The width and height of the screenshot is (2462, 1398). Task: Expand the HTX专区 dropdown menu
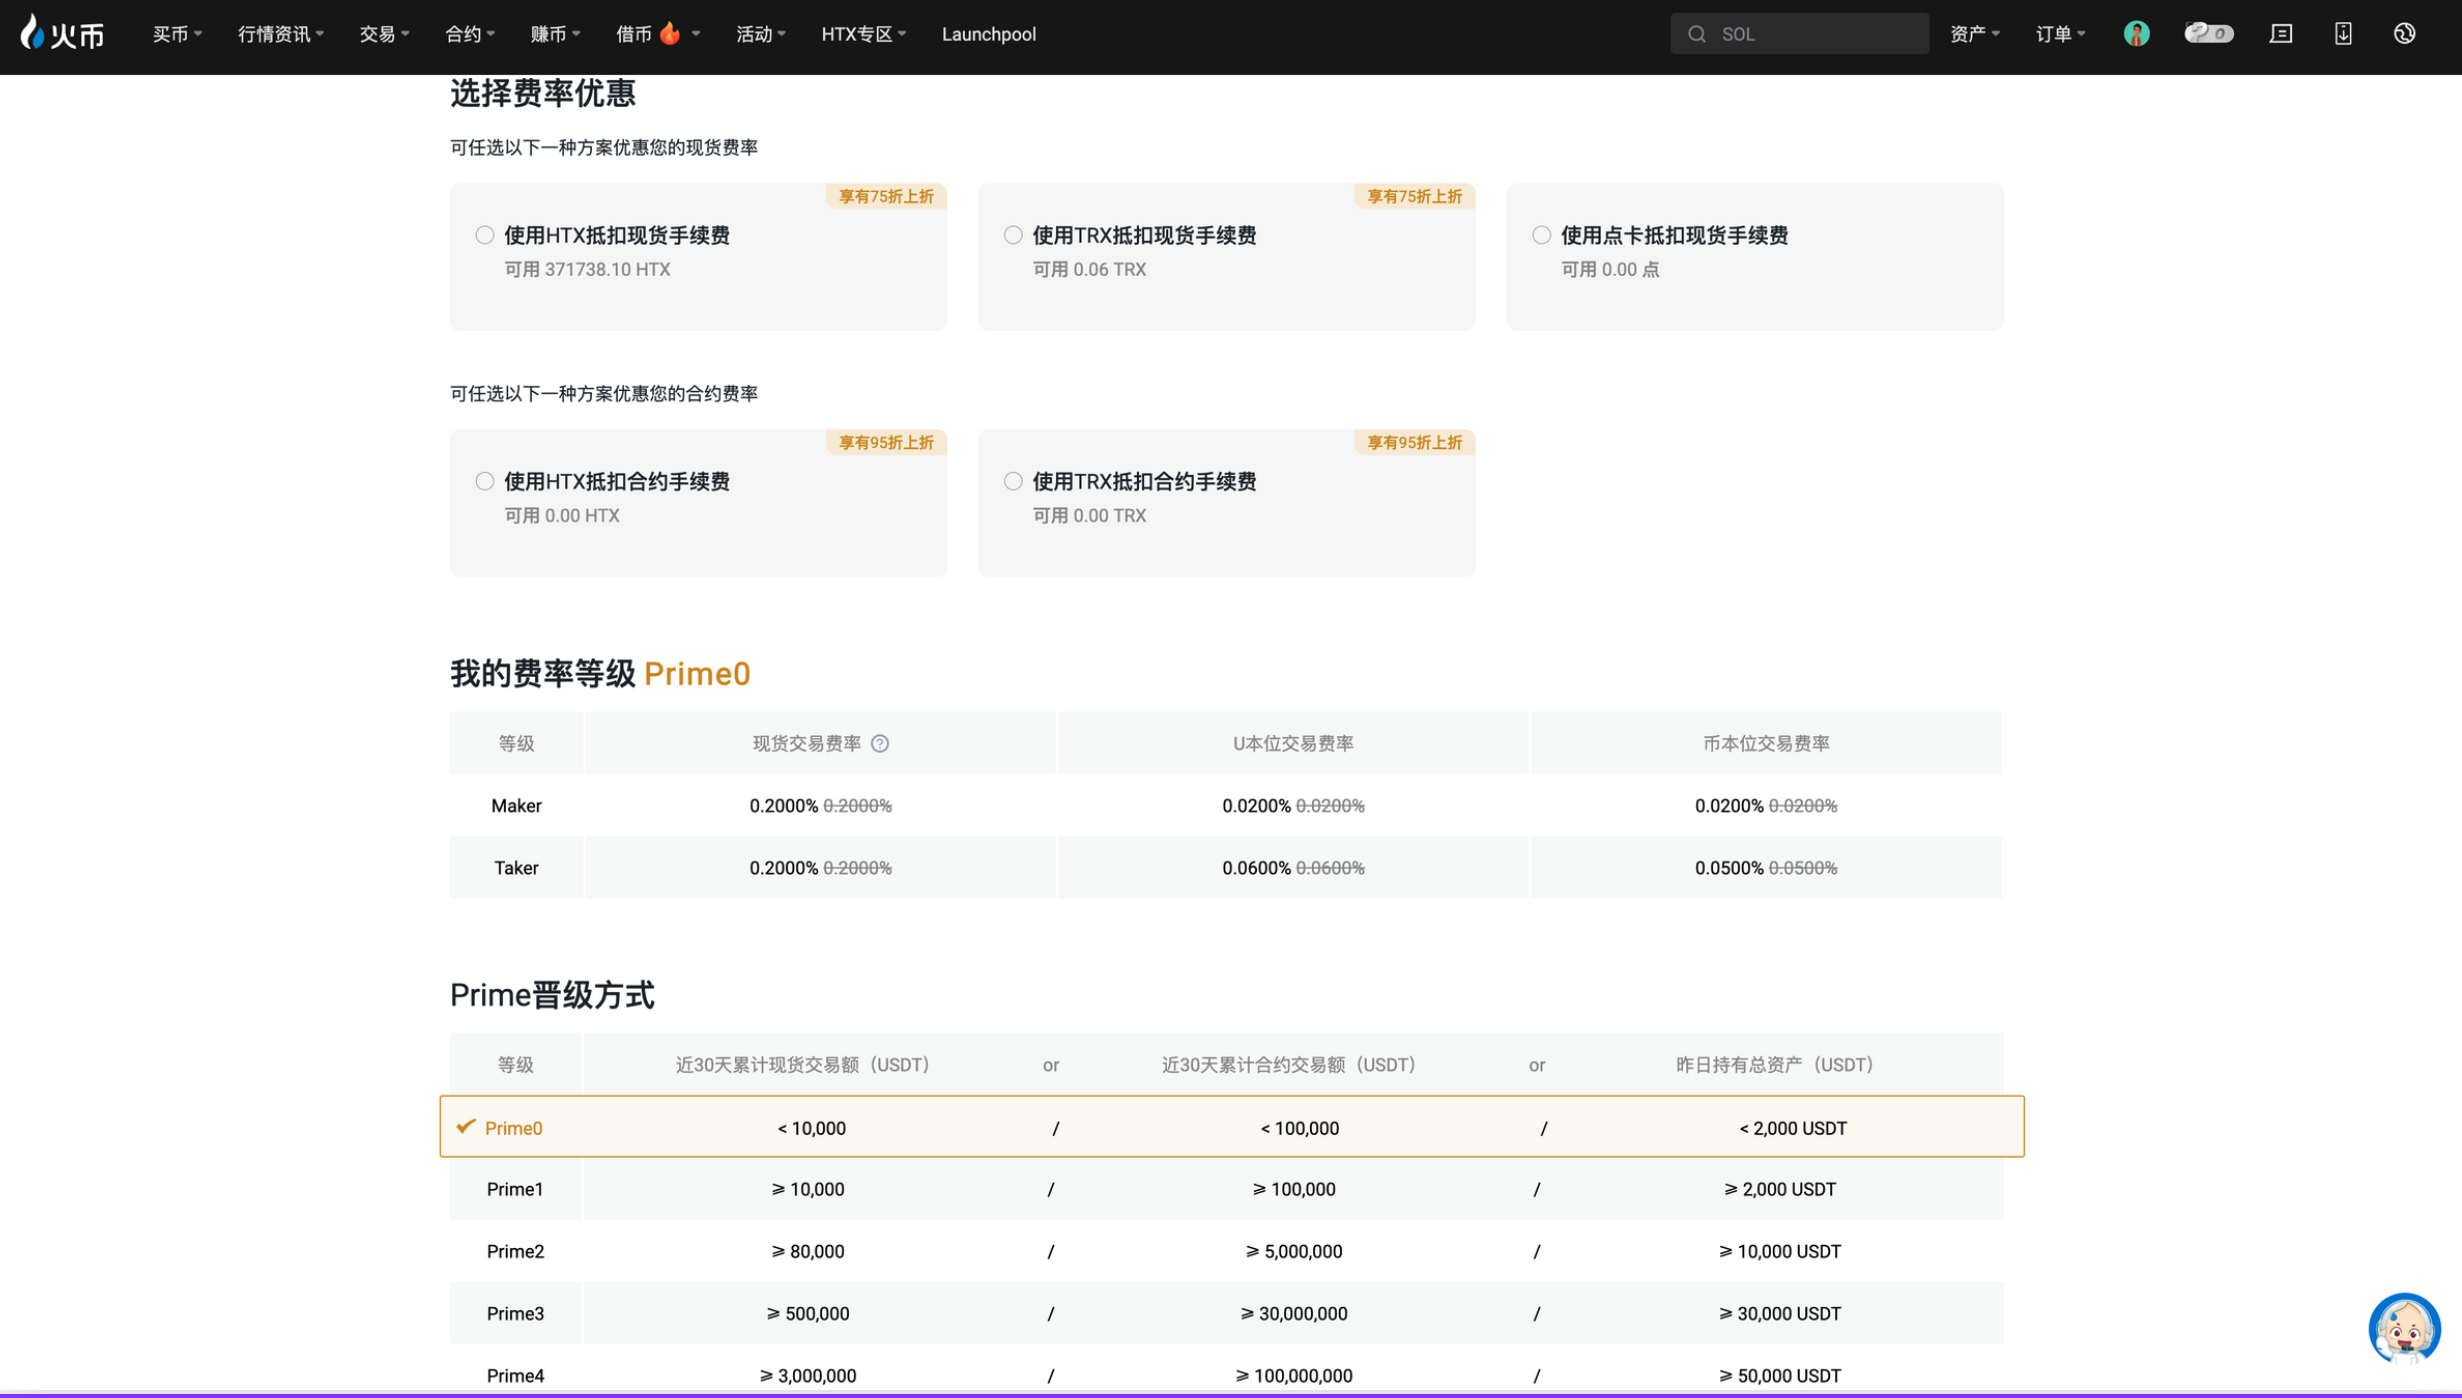tap(864, 34)
